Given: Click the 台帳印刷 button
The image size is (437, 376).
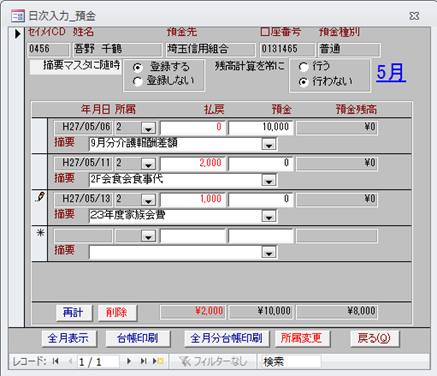Looking at the screenshot, I should coord(138,339).
